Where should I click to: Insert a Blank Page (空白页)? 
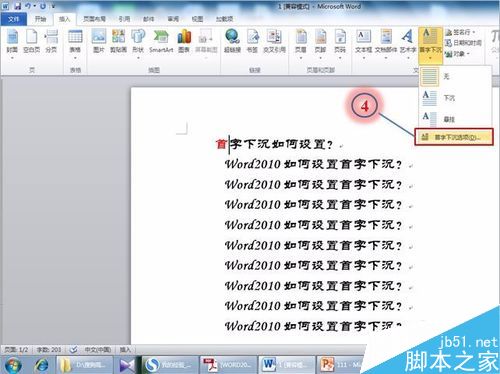(x=31, y=42)
